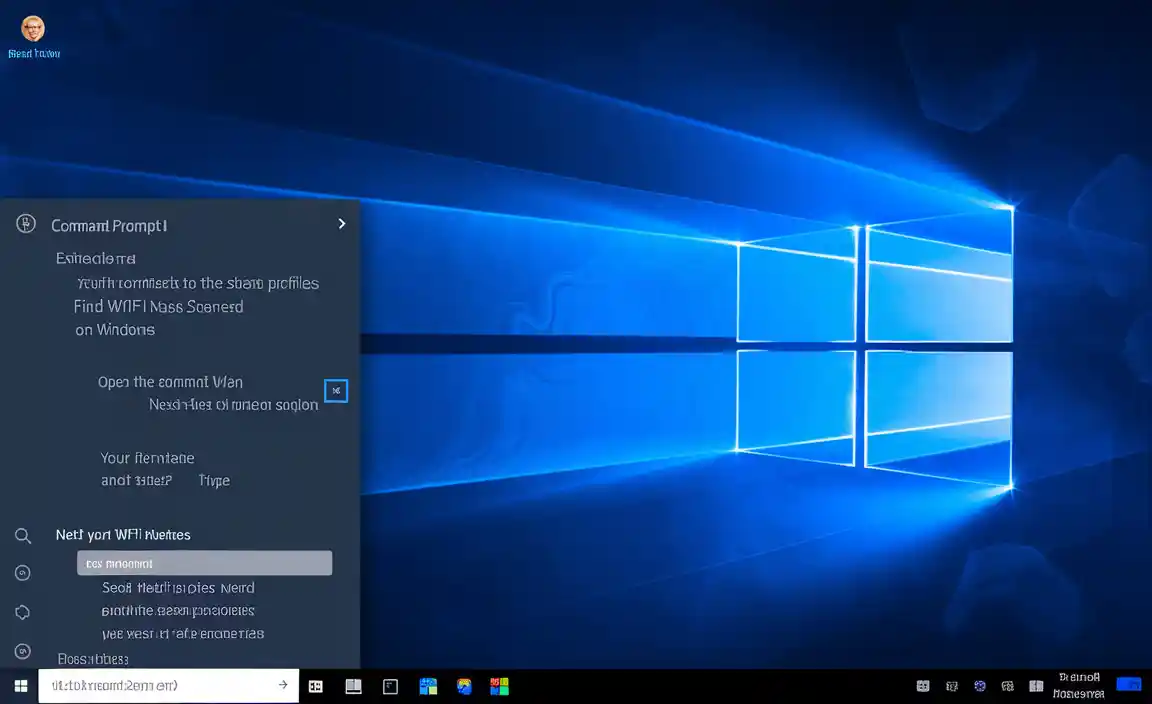Click the blue notification button in system tray
The image size is (1152, 704).
click(1128, 685)
